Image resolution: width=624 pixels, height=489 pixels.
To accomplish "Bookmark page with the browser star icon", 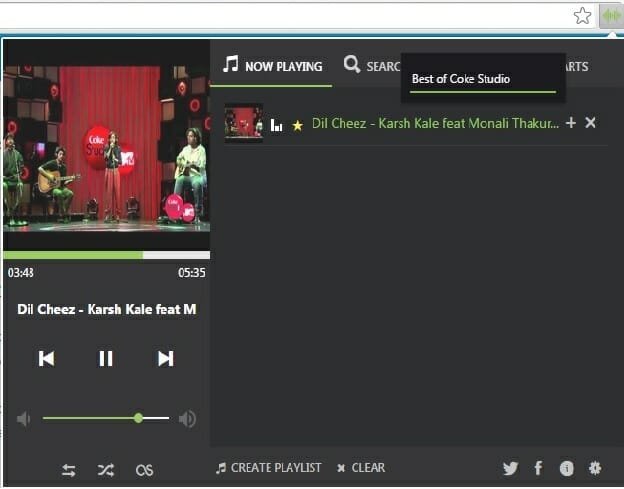I will pyautogui.click(x=582, y=16).
